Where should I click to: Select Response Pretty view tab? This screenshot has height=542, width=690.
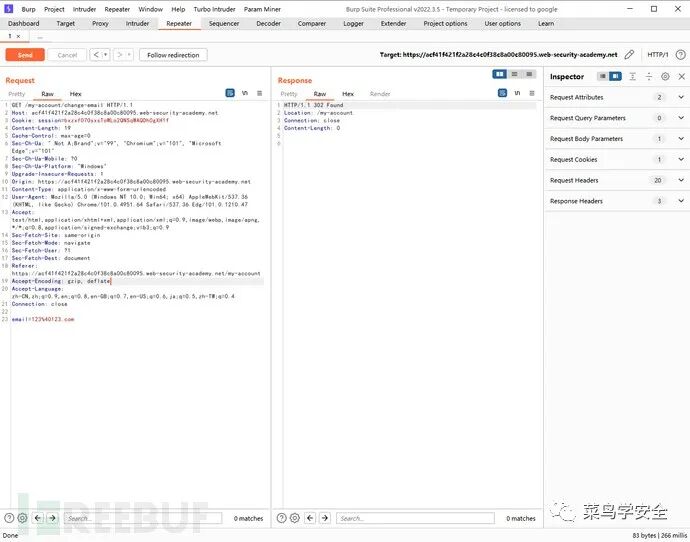coord(289,94)
